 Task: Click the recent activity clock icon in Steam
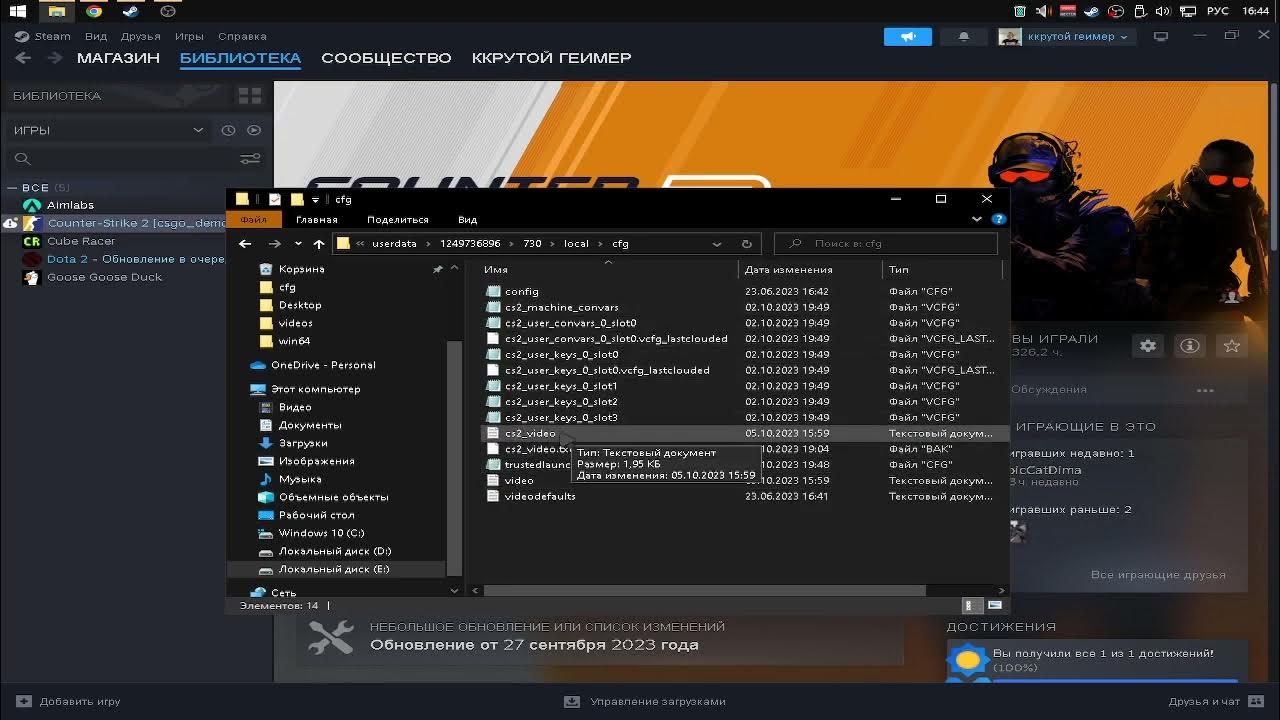click(x=228, y=130)
